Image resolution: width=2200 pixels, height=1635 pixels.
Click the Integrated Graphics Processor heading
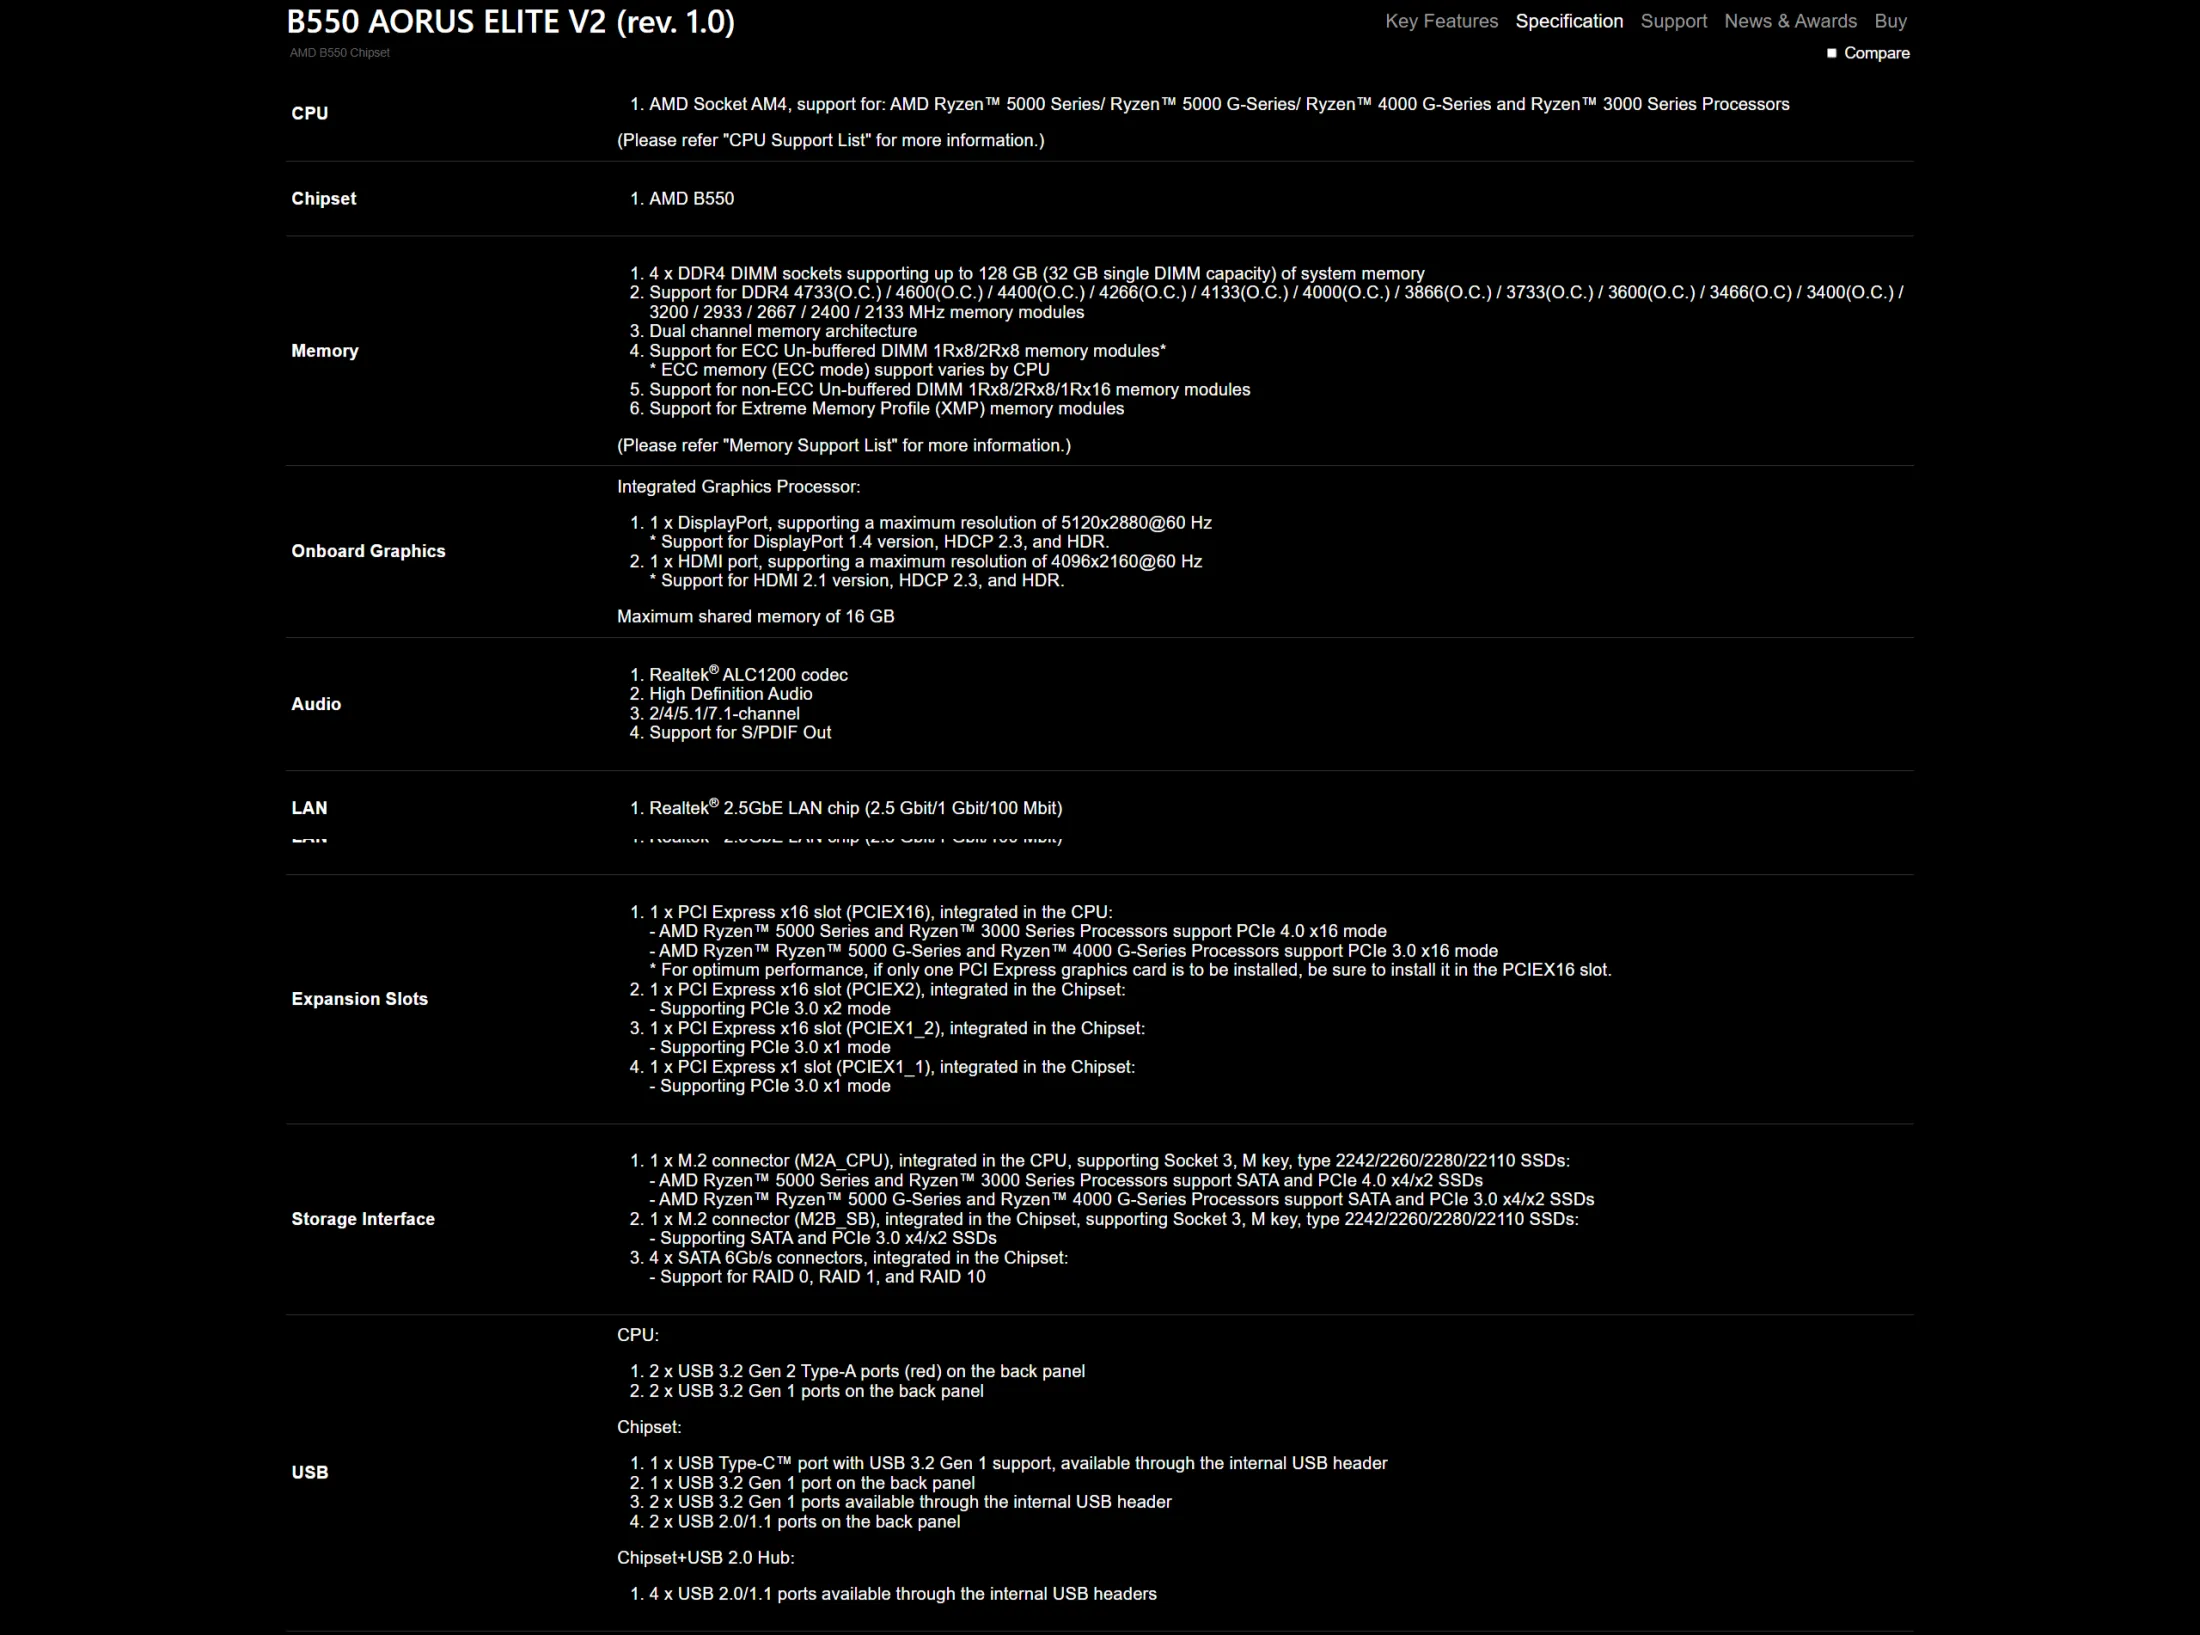click(738, 487)
